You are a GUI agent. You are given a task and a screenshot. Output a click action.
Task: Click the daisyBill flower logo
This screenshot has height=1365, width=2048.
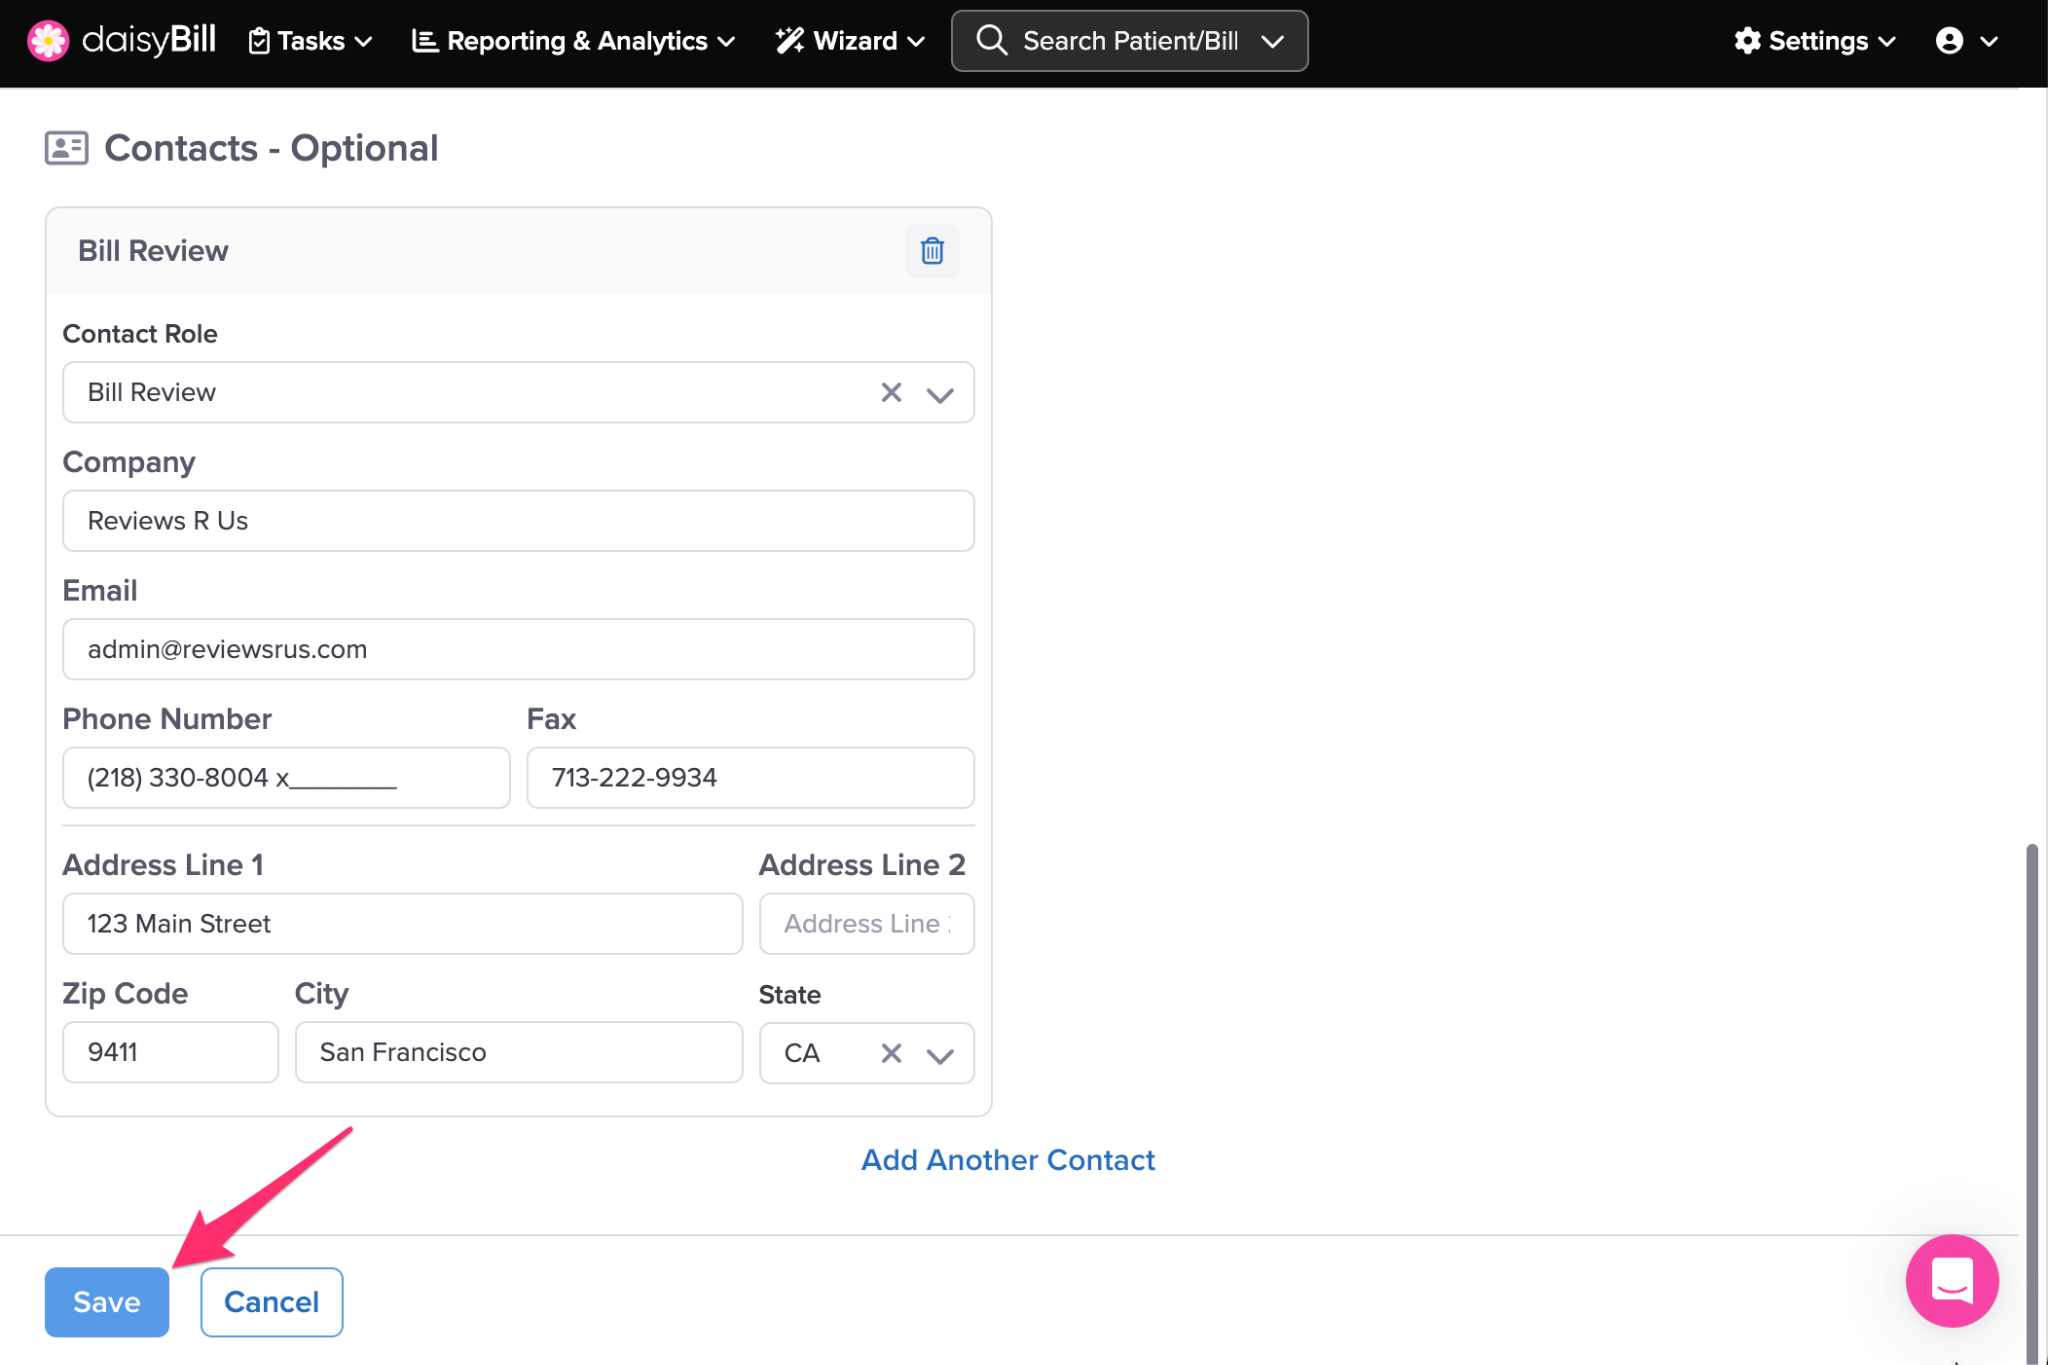point(47,41)
